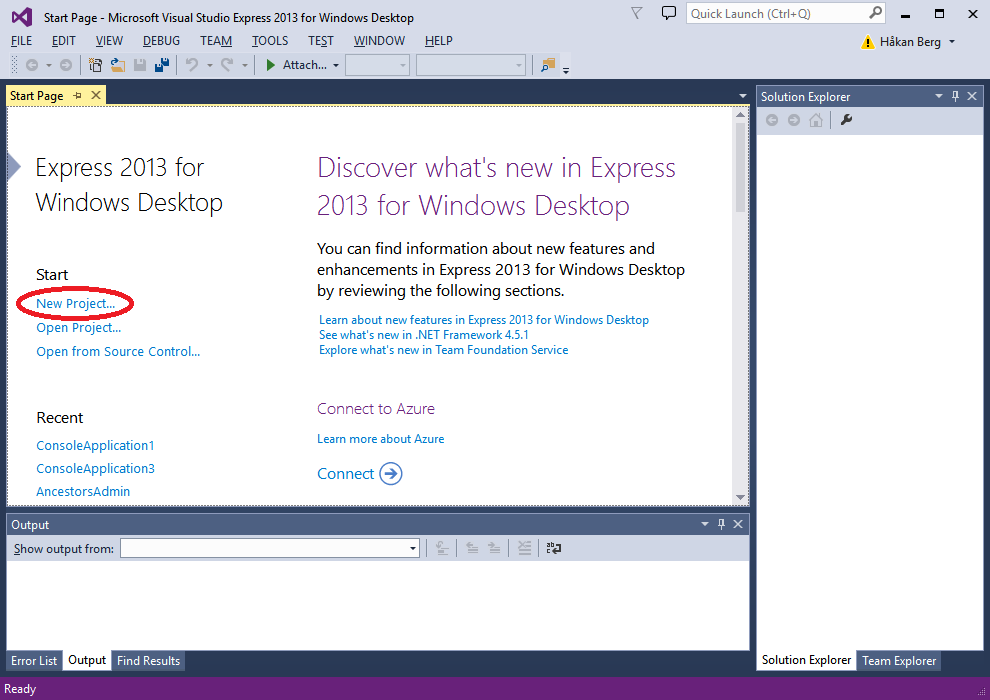990x700 pixels.
Task: Click Find Message in Code output icon
Action: coord(443,548)
